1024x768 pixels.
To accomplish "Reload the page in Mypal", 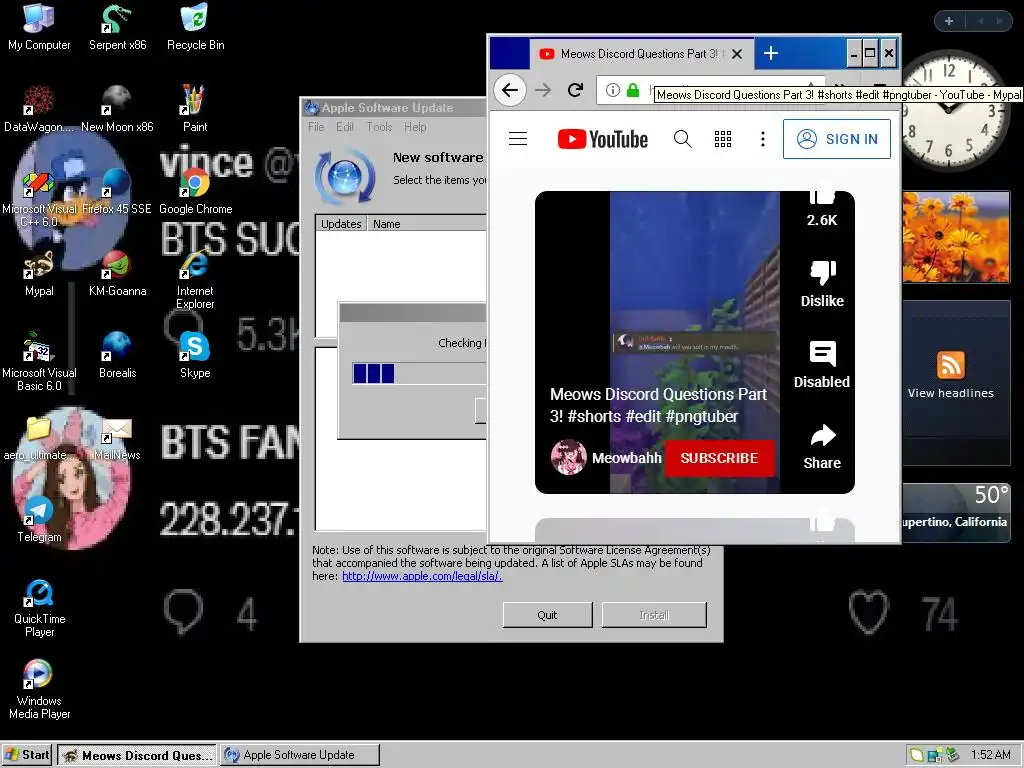I will [575, 89].
